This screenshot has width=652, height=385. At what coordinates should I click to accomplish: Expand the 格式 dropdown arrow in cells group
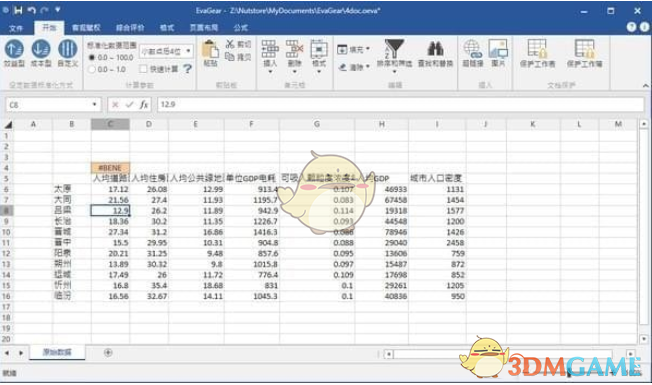[x=319, y=72]
